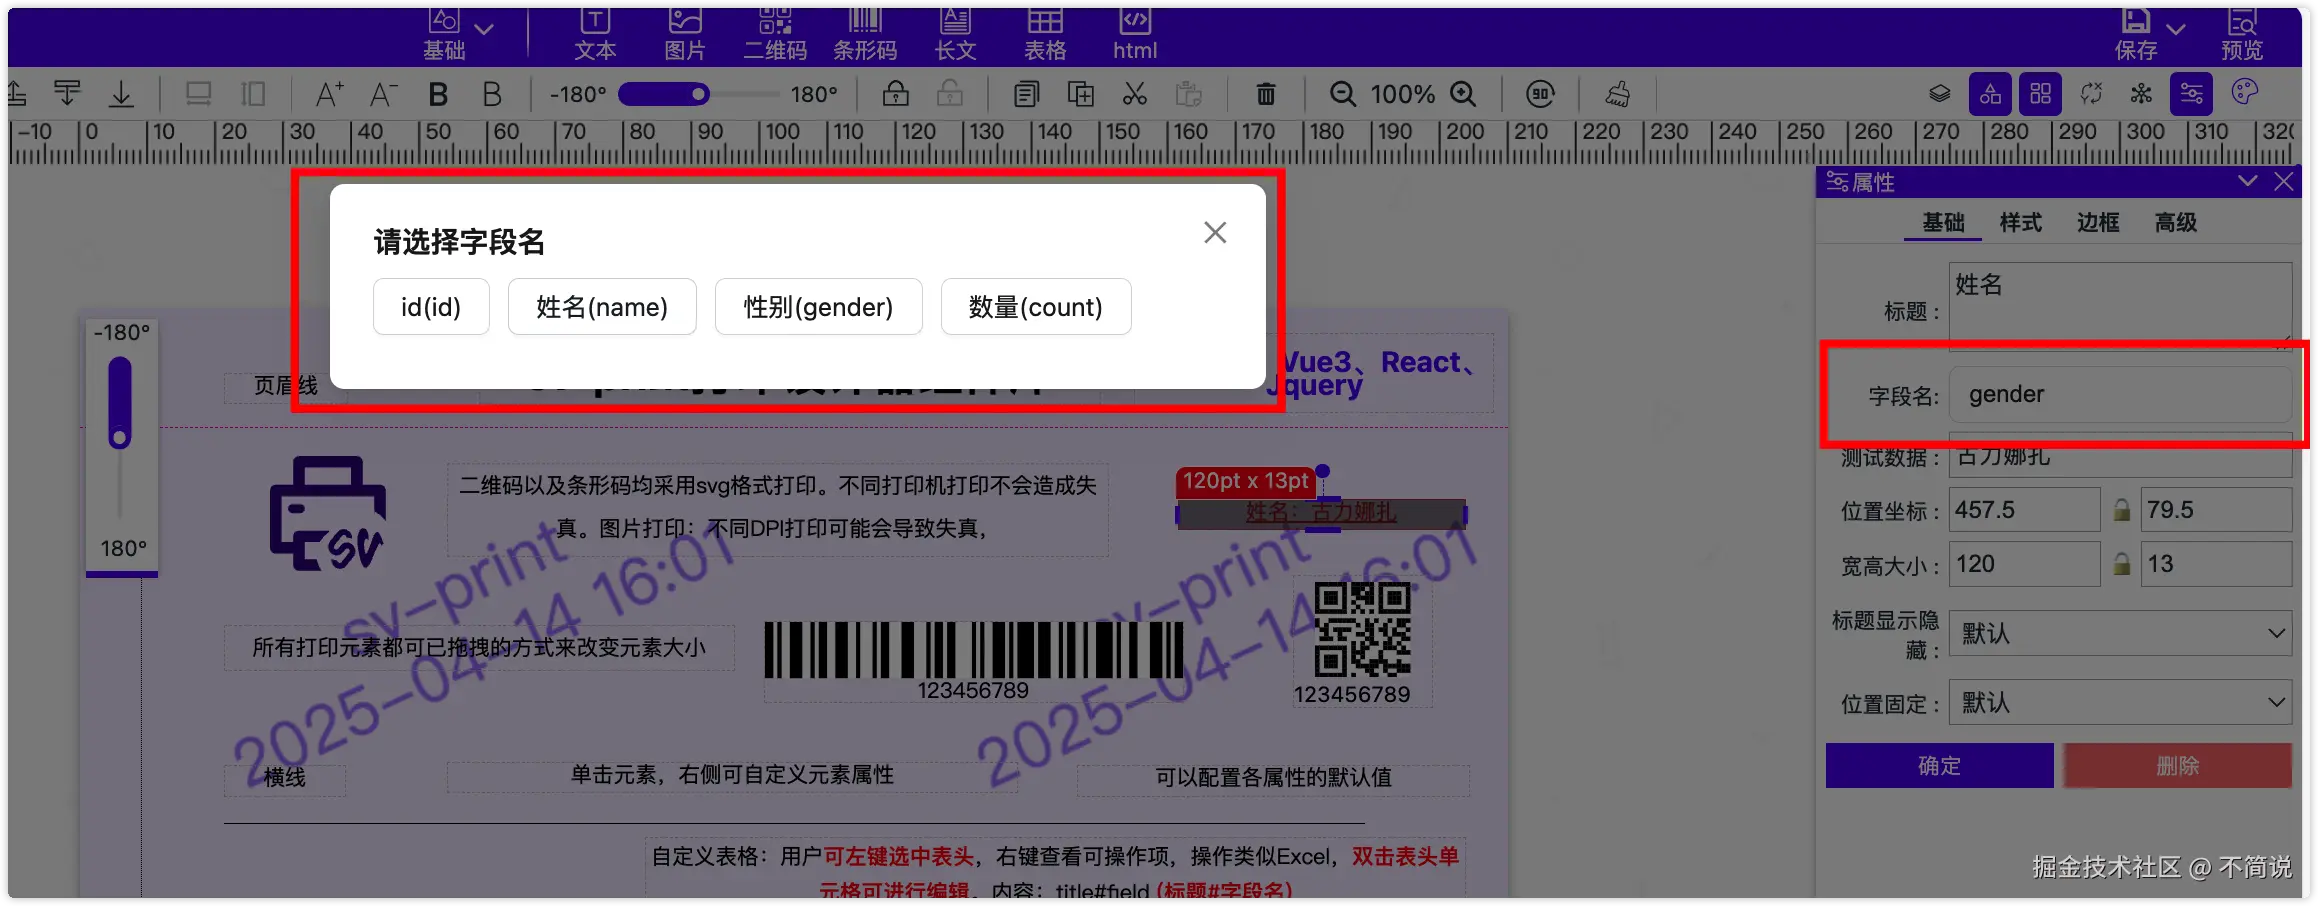Expand the 基础 elements dropdown arrow

pyautogui.click(x=484, y=29)
